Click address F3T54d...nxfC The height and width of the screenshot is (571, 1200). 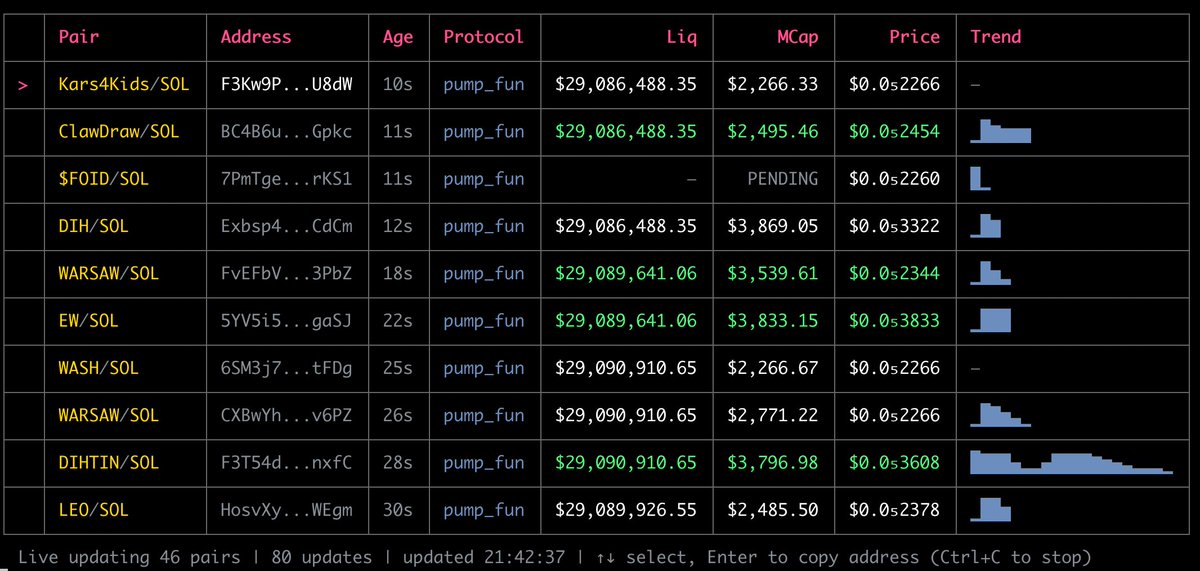coord(286,463)
